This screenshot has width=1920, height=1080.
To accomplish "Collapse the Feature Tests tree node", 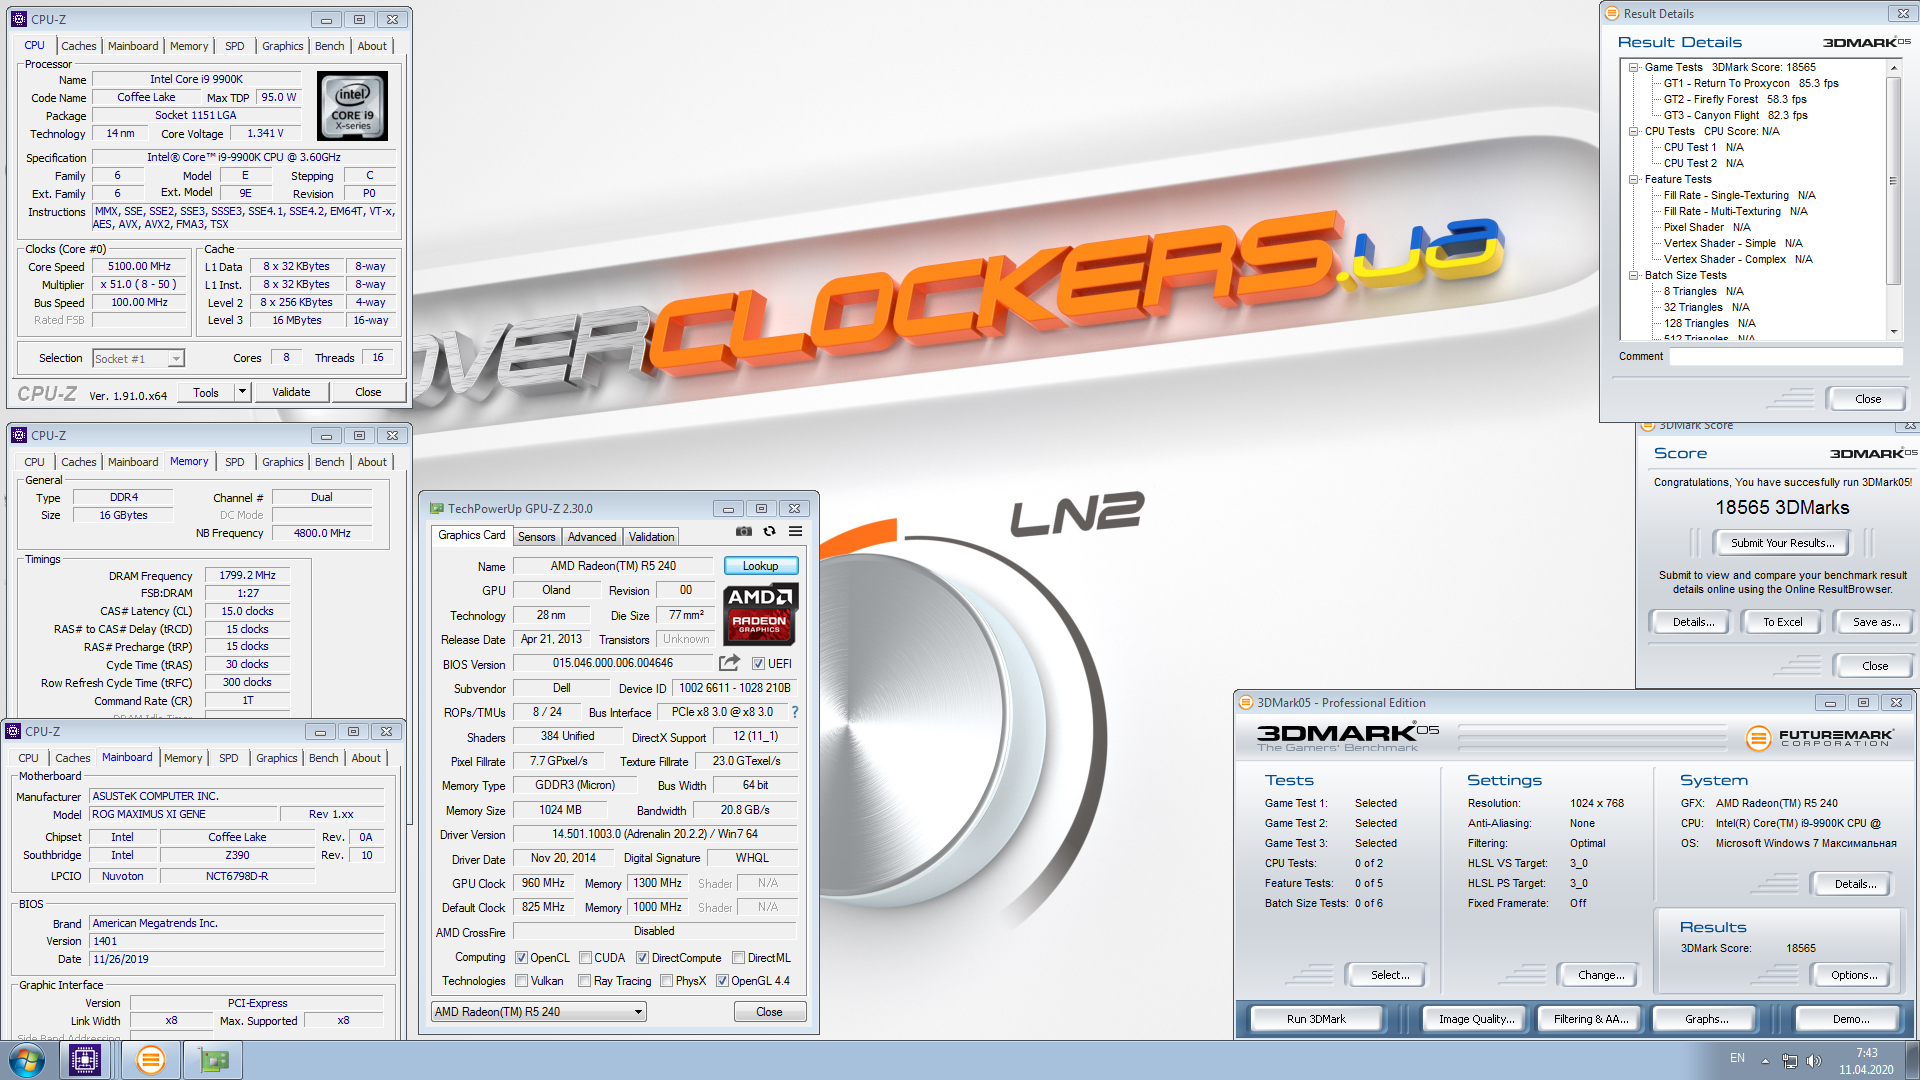I will [x=1634, y=180].
